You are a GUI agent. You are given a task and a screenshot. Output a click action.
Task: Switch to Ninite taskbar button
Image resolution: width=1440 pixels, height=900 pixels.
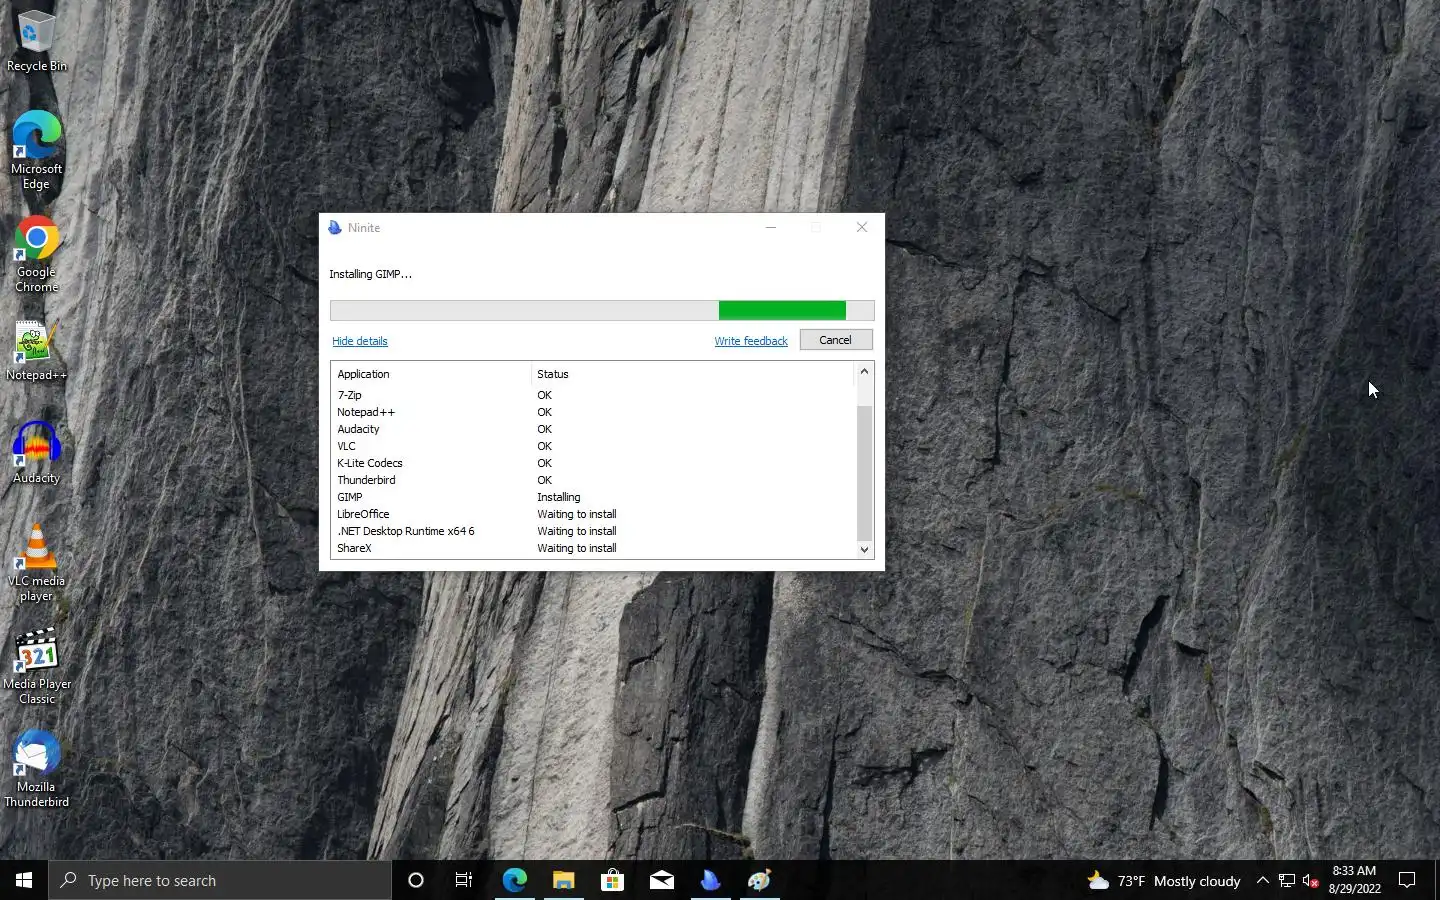click(x=710, y=880)
